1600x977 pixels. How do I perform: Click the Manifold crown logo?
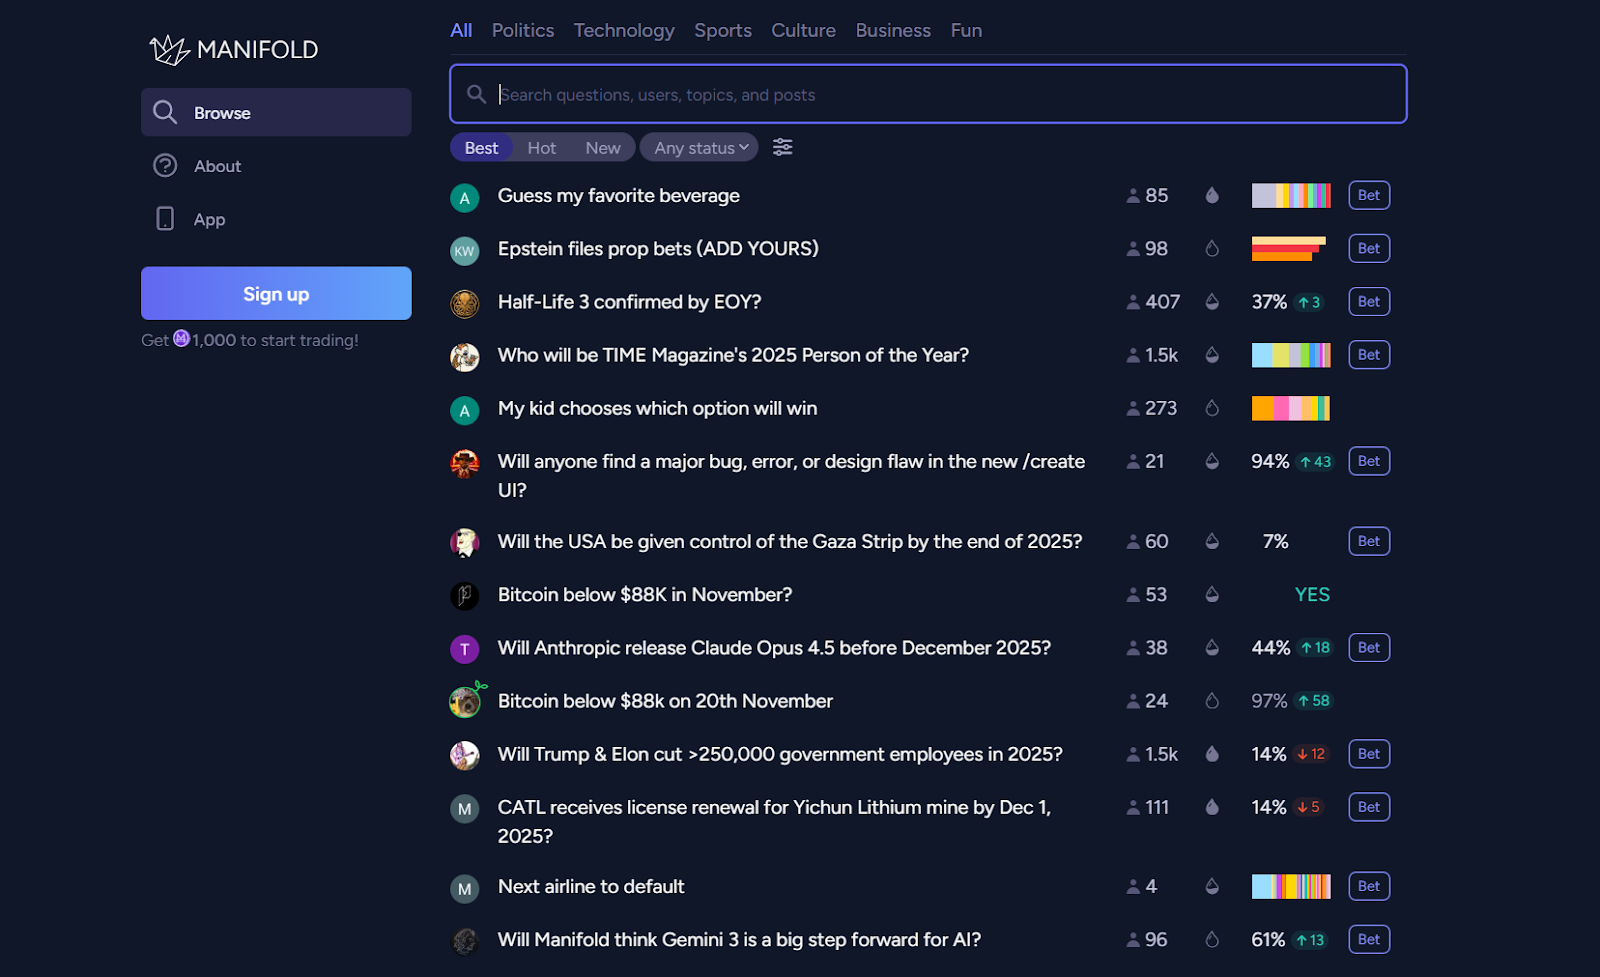[x=168, y=48]
